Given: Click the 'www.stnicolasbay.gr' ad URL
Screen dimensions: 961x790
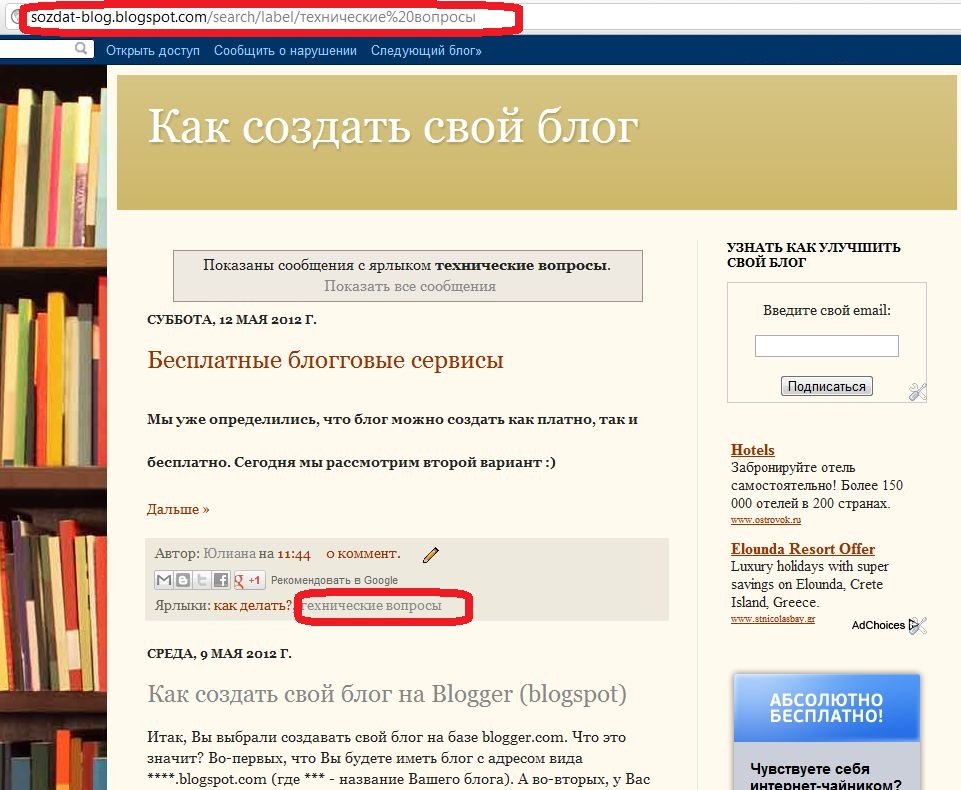Looking at the screenshot, I should [773, 619].
